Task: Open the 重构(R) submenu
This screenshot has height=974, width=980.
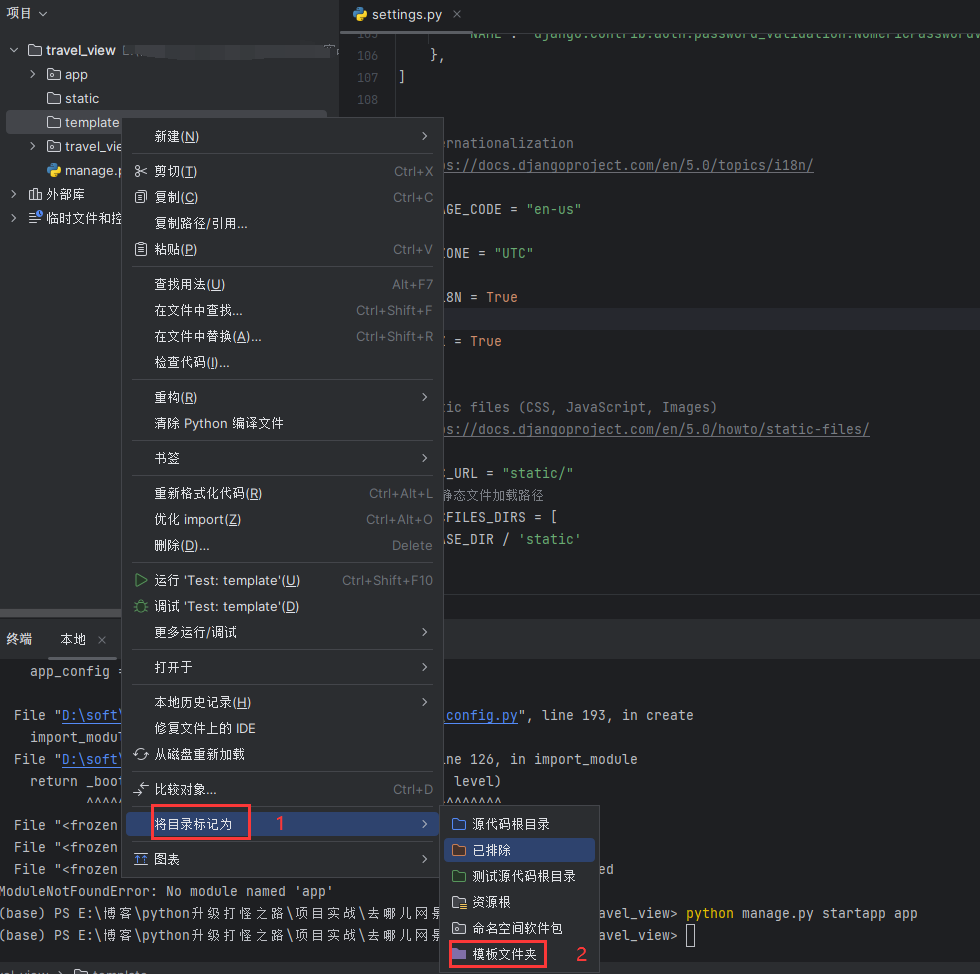Action: coord(282,397)
